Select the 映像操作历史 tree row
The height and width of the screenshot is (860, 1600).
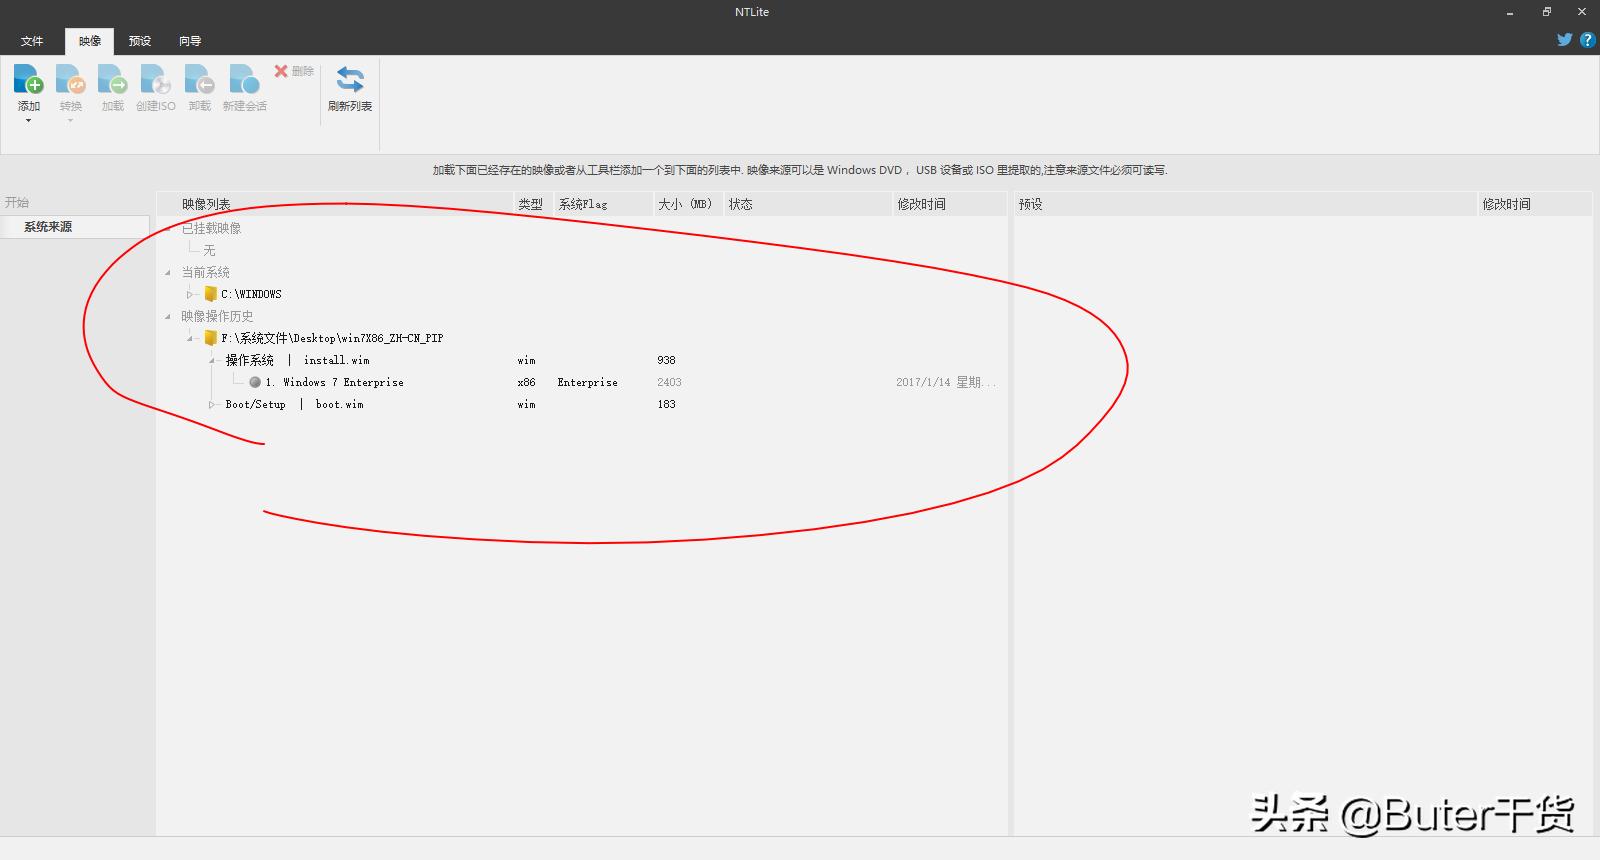coord(217,316)
